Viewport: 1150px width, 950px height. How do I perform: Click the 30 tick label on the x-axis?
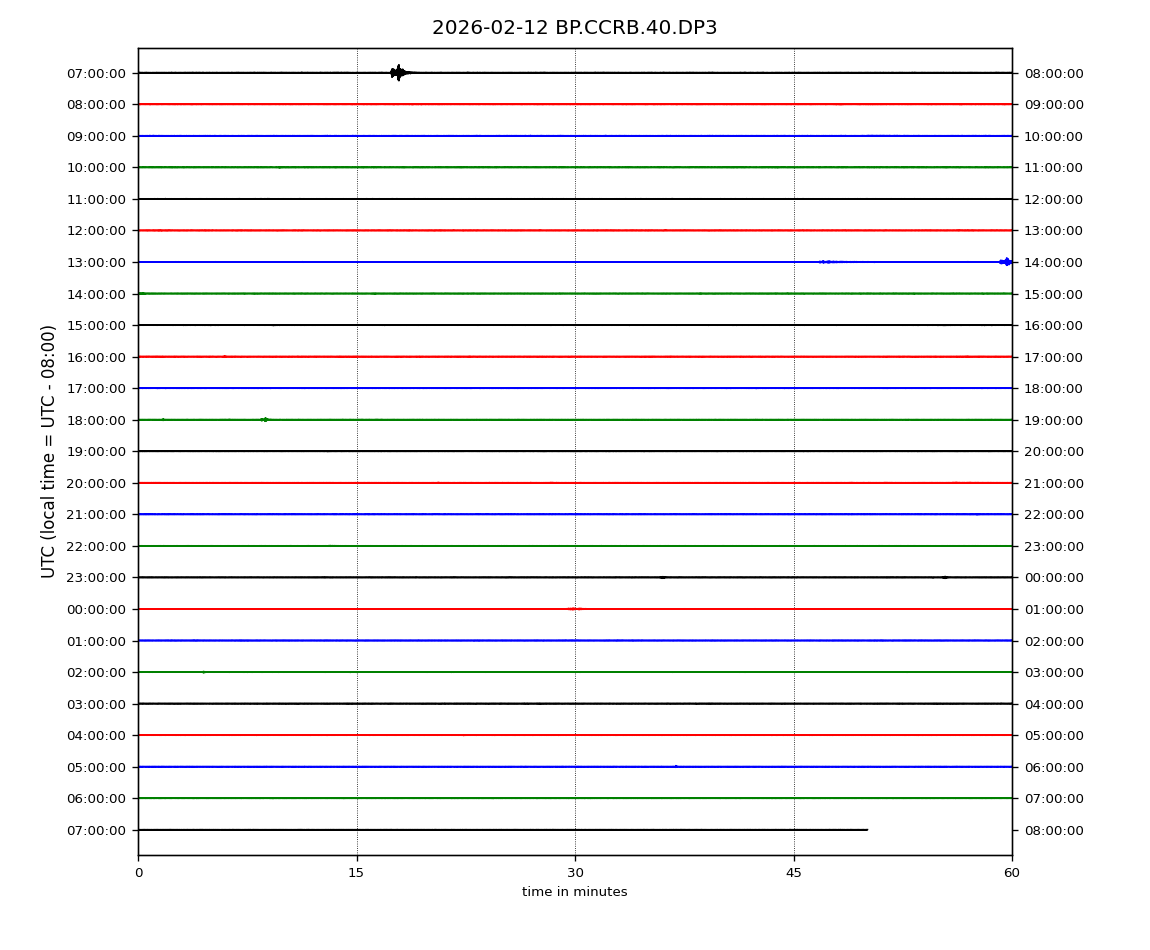tap(575, 873)
